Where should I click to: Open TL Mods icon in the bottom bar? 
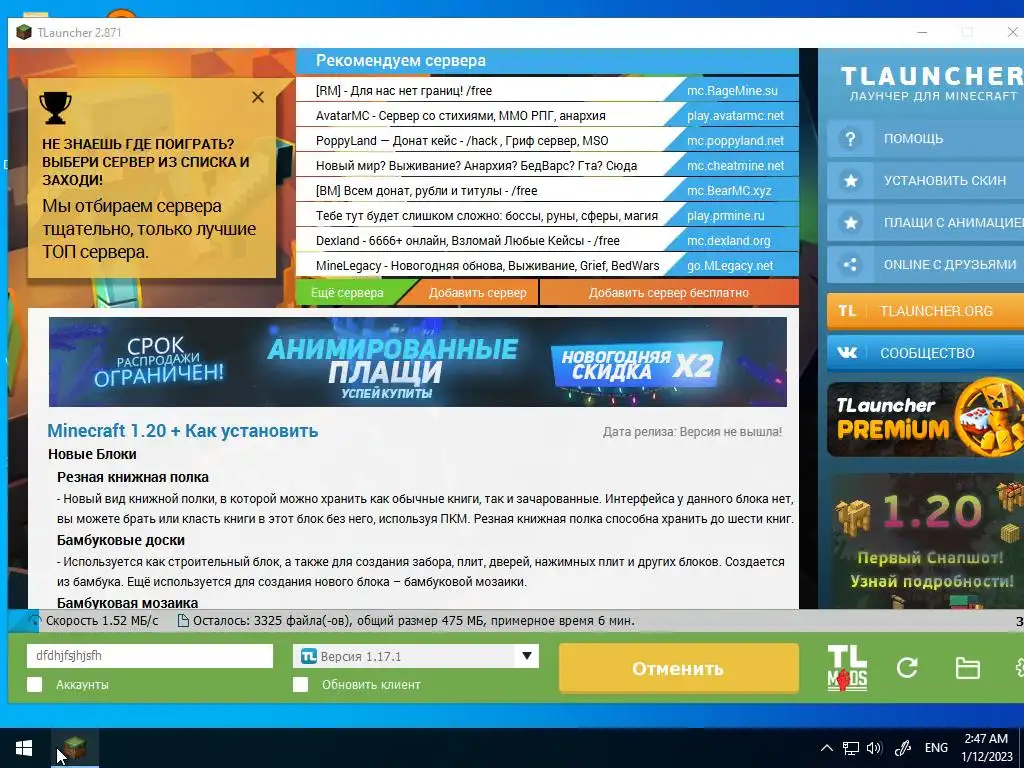tap(847, 667)
